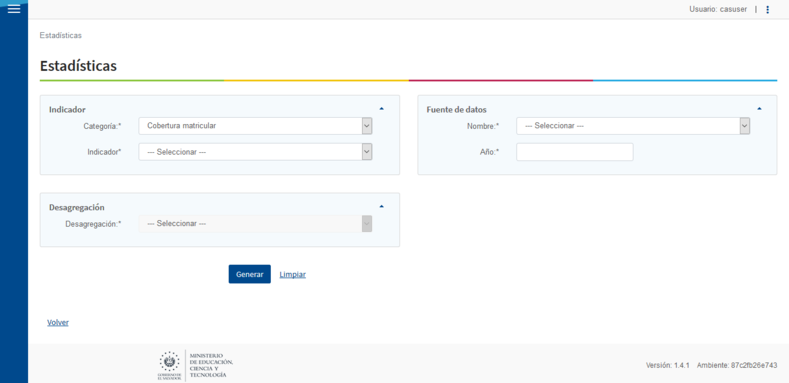Click the Año input field
The height and width of the screenshot is (383, 789).
coord(575,152)
